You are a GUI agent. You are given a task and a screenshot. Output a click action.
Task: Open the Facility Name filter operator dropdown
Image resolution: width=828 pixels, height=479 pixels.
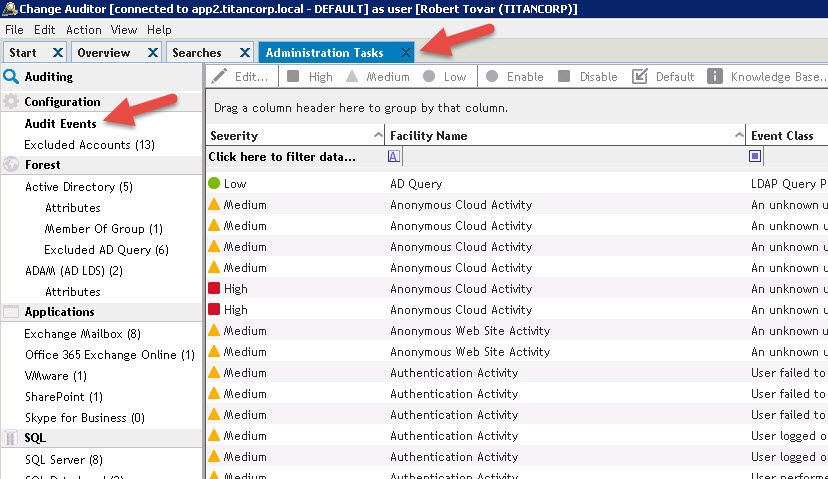click(x=393, y=156)
